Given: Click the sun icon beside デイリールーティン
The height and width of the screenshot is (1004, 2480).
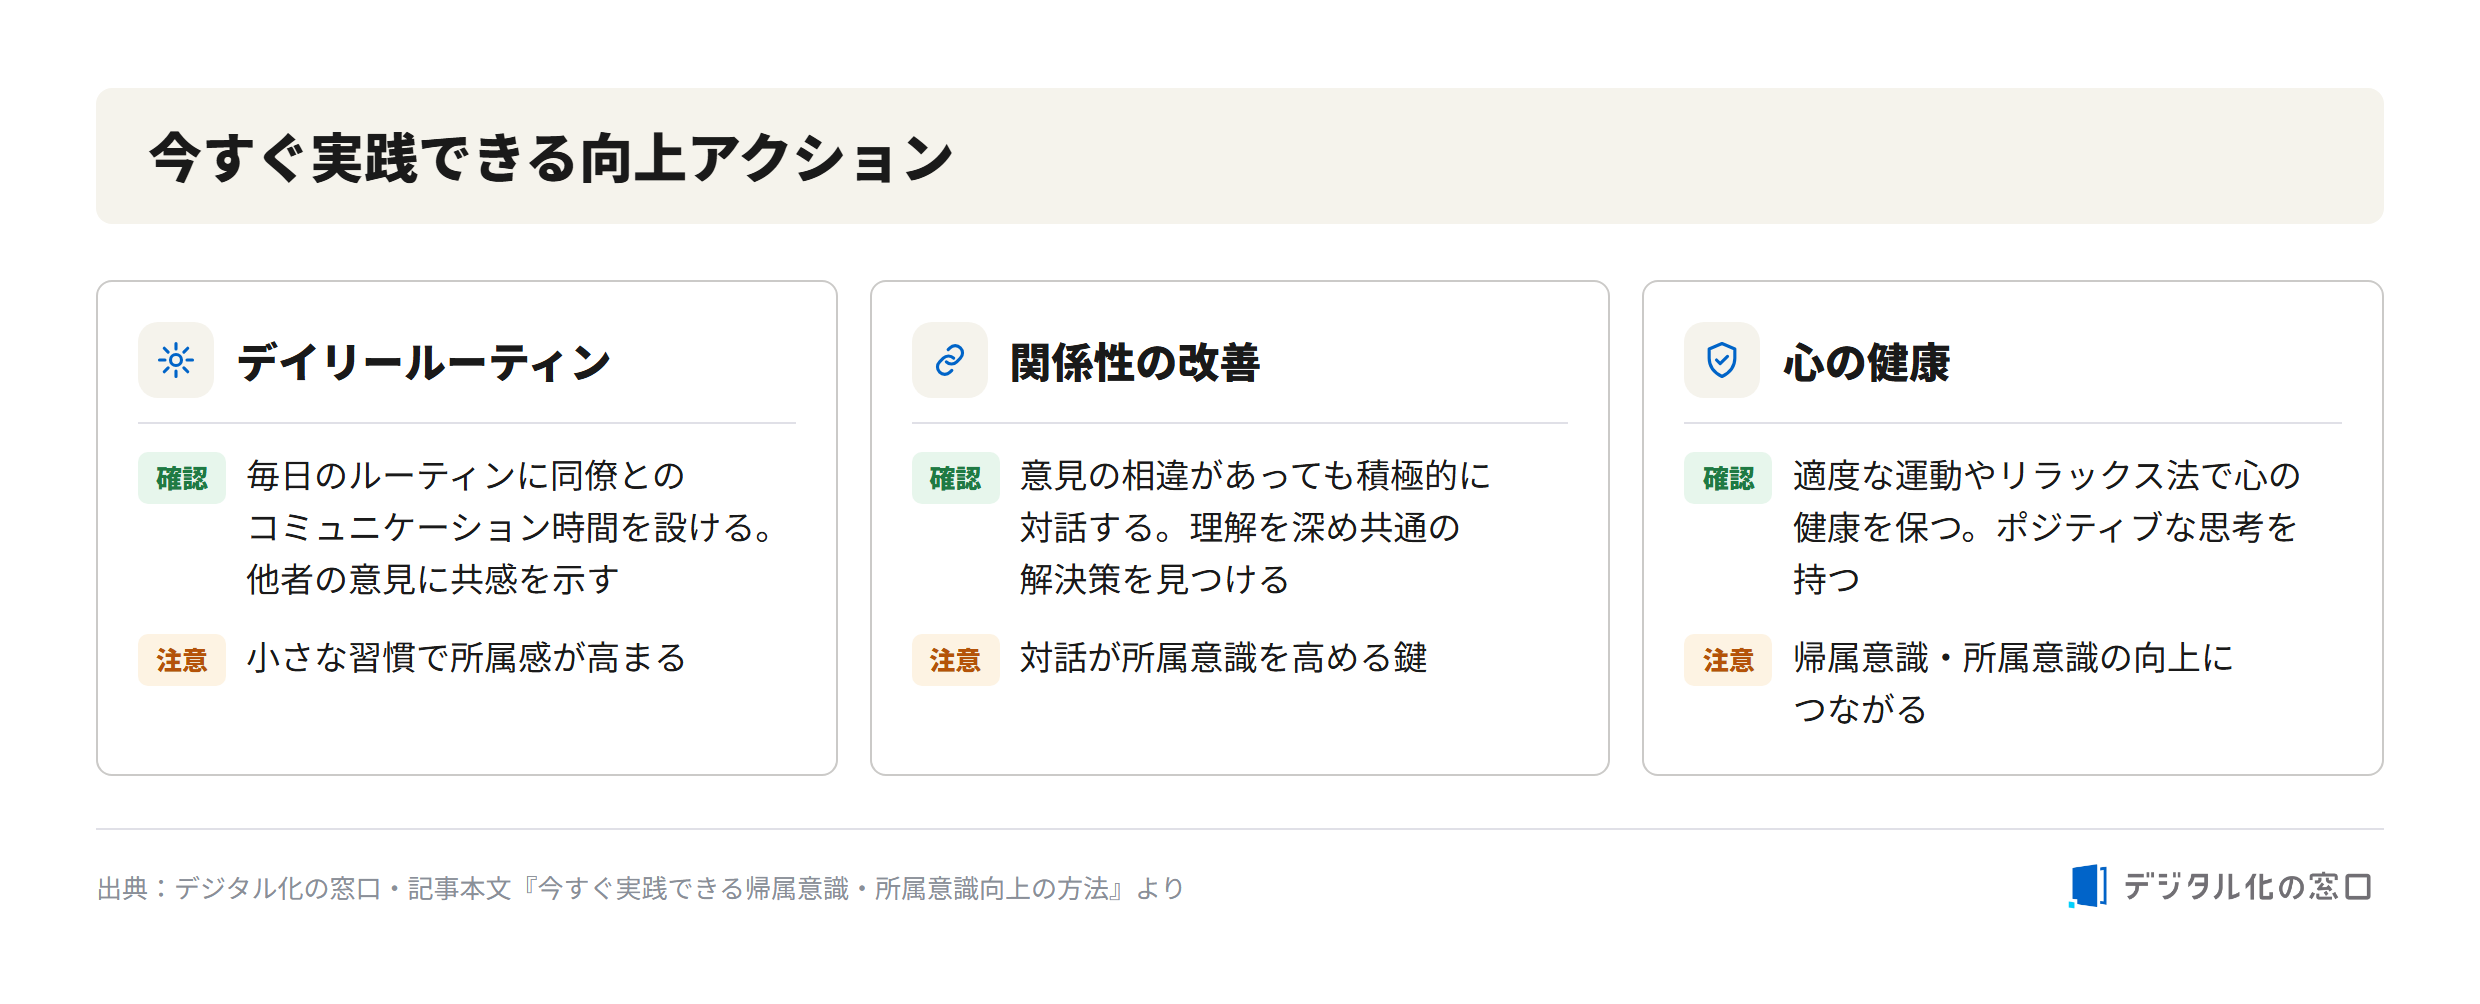Looking at the screenshot, I should coord(176,360).
